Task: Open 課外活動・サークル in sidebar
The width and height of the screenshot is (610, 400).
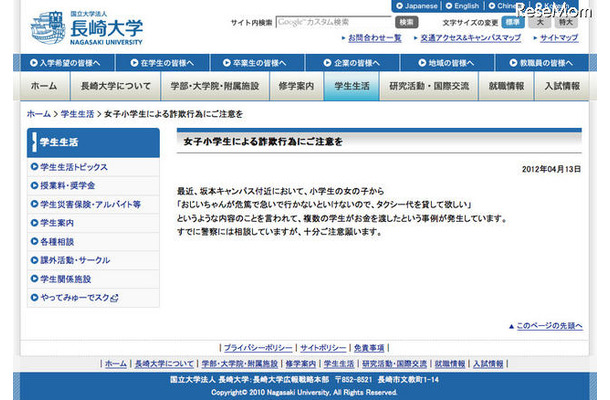Action: (x=93, y=260)
